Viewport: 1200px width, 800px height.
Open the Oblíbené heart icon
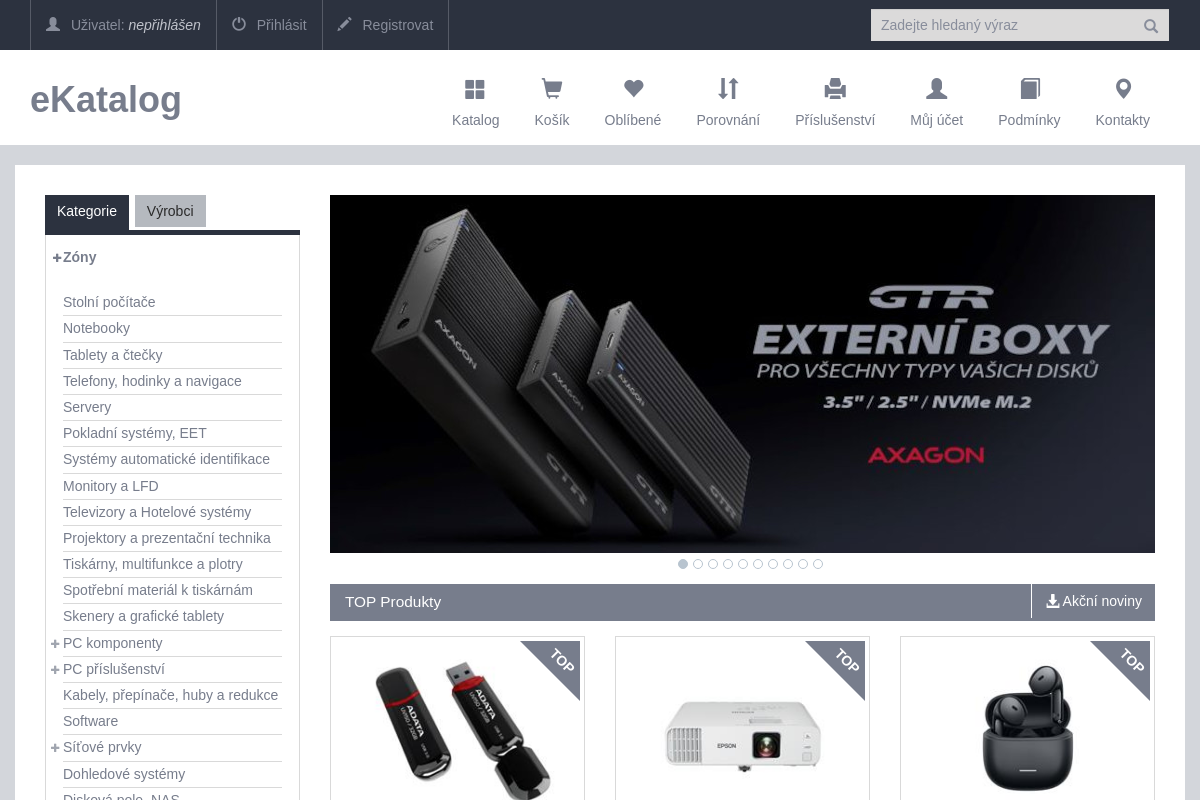point(633,89)
